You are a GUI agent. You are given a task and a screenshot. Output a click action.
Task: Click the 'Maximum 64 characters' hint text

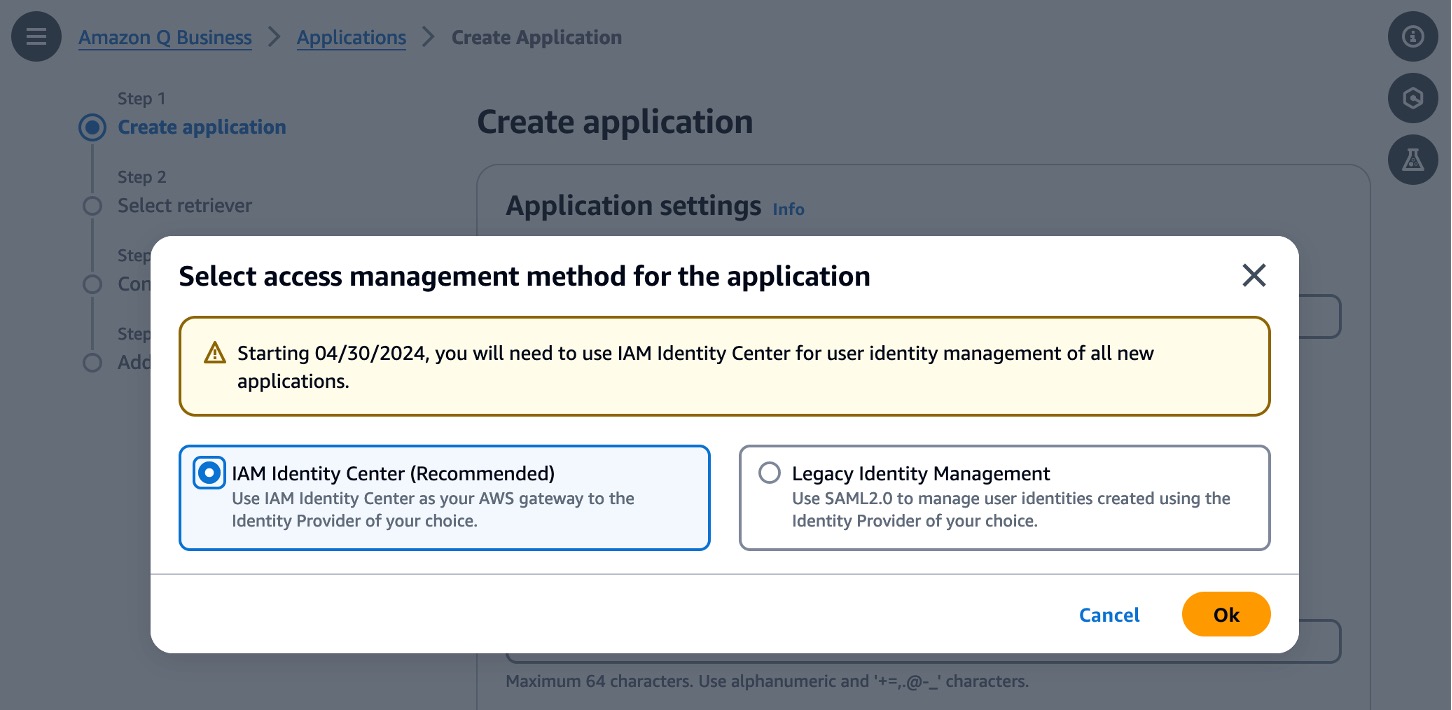767,682
